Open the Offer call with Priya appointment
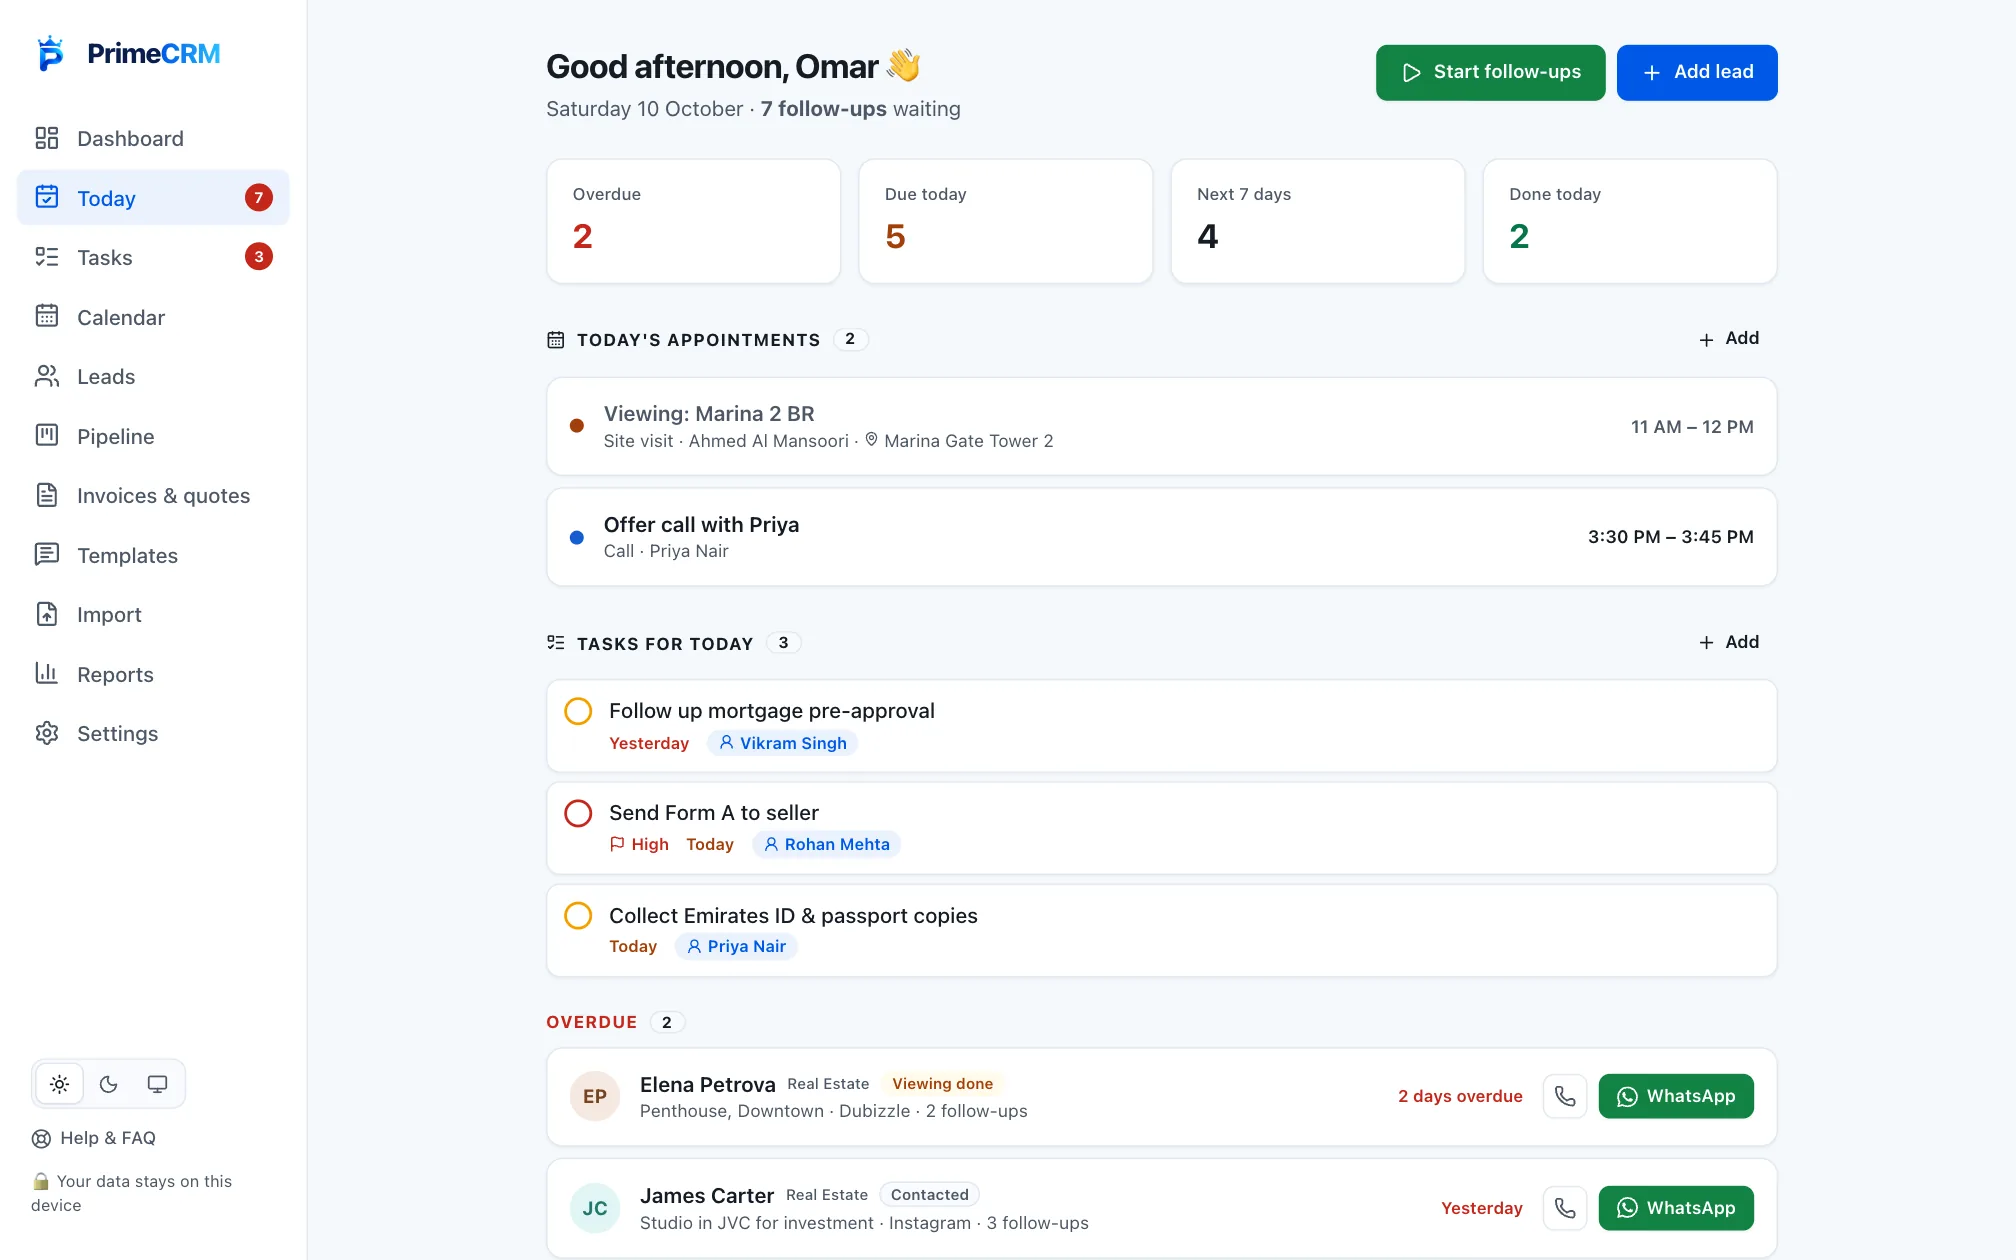This screenshot has height=1260, width=2016. point(1161,537)
